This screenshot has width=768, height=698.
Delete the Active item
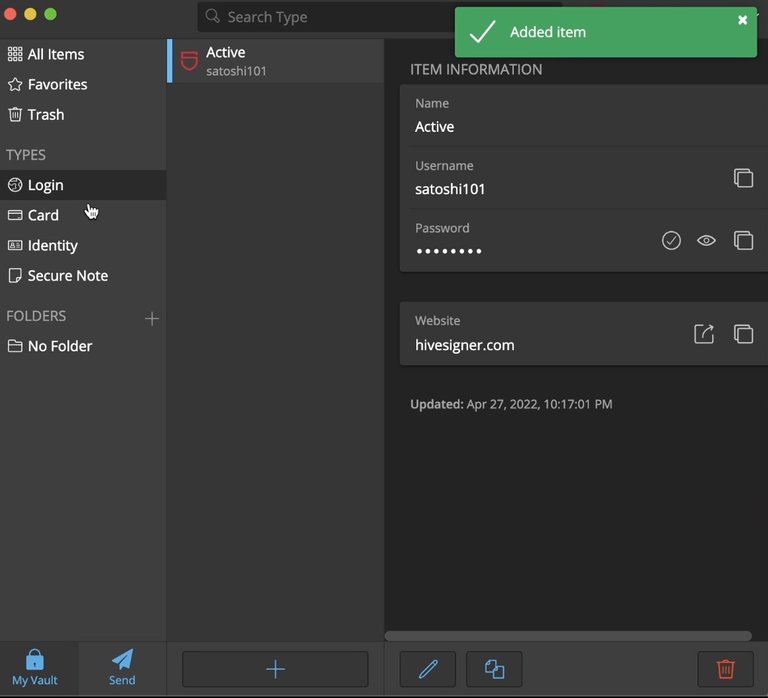[725, 669]
